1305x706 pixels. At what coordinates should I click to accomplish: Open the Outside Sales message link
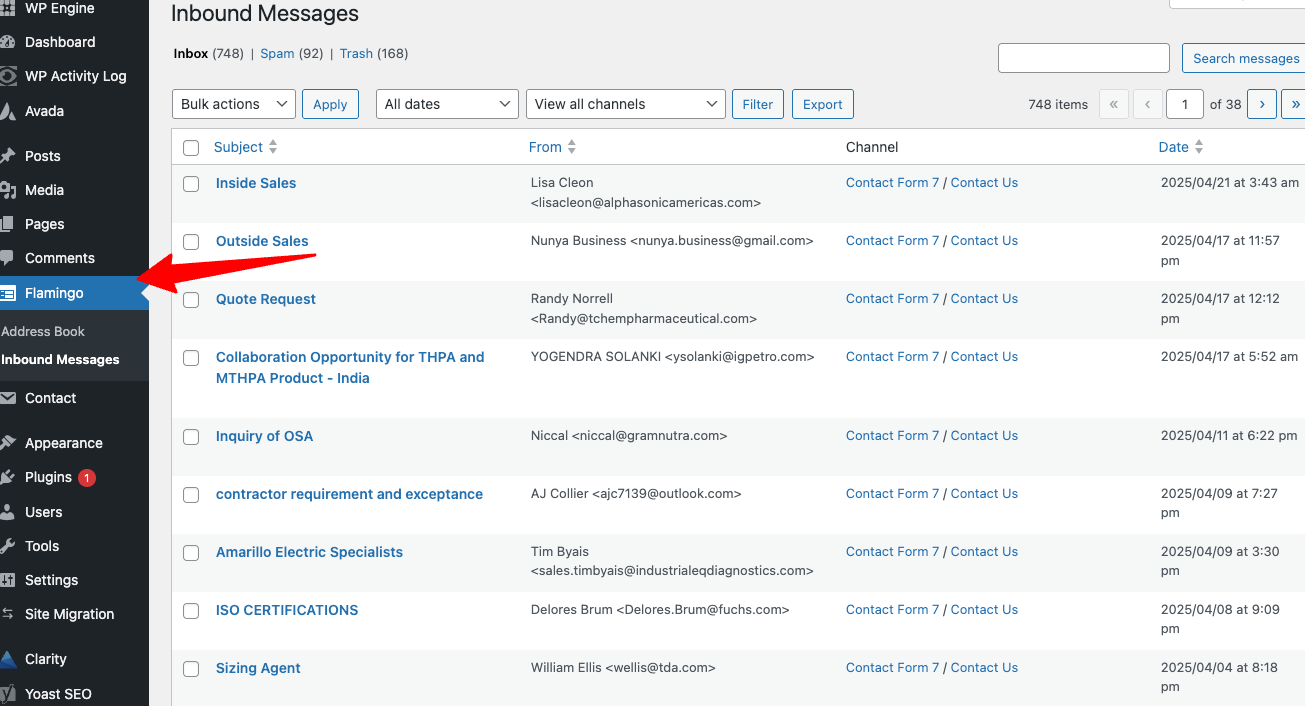pos(262,241)
